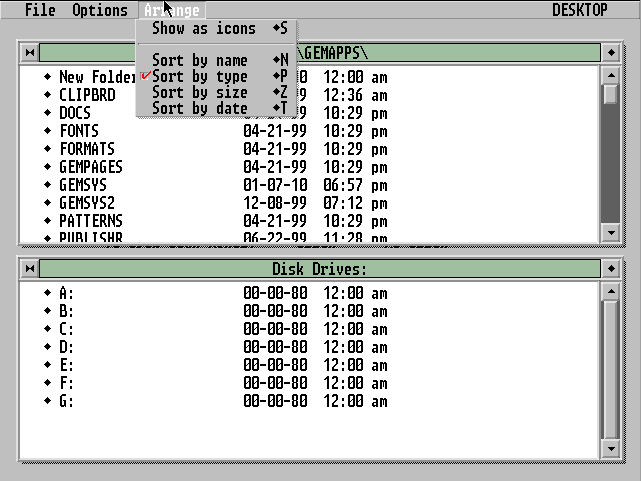This screenshot has width=641, height=481.
Task: Open the Options menu
Action: [x=100, y=11]
